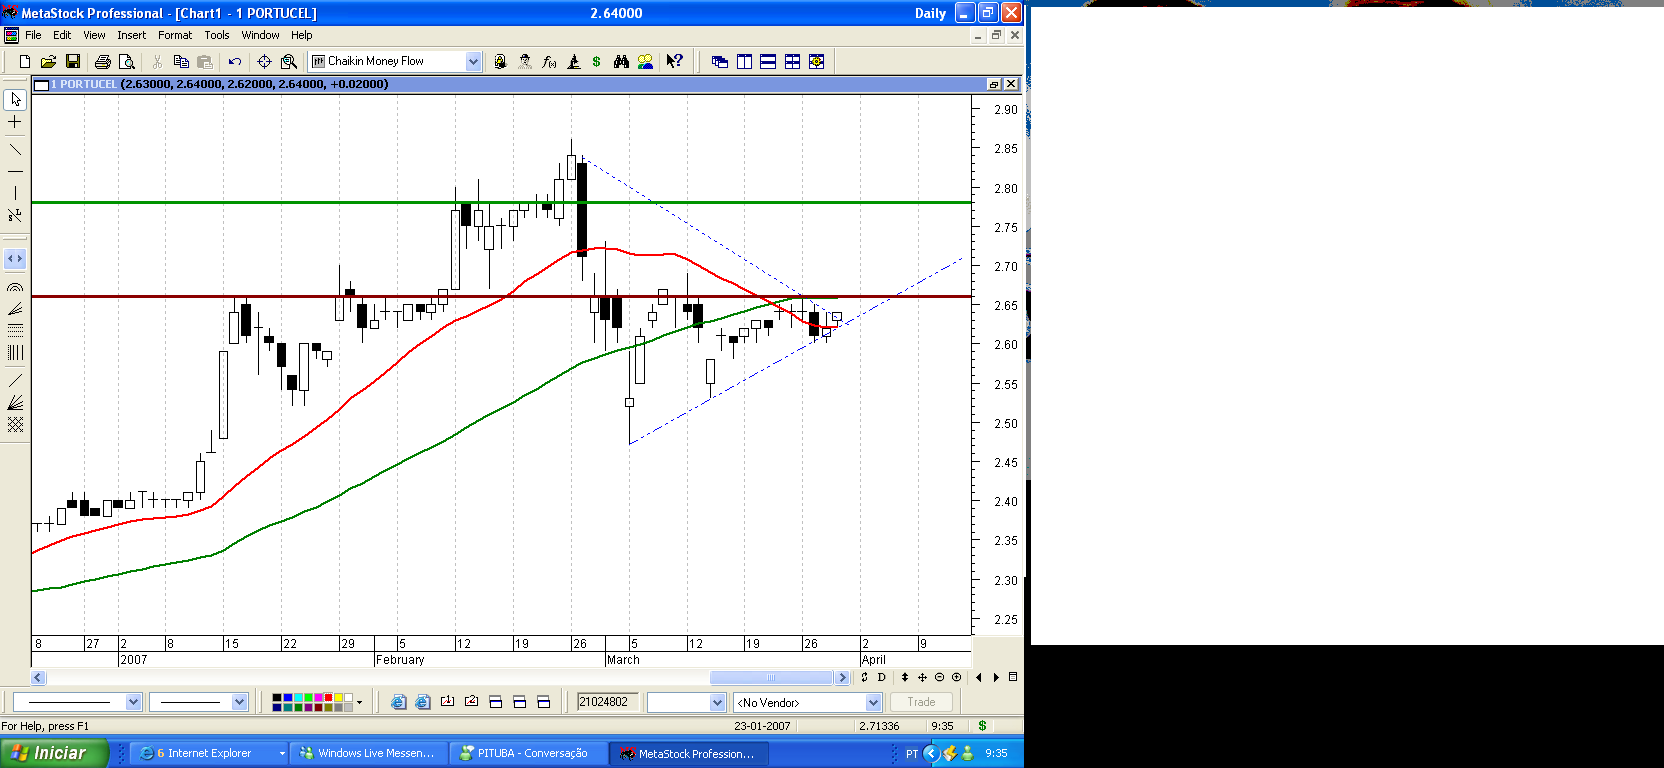The image size is (1664, 768).
Task: Open the Indicator Builder (f(x)) tool
Action: pyautogui.click(x=549, y=62)
